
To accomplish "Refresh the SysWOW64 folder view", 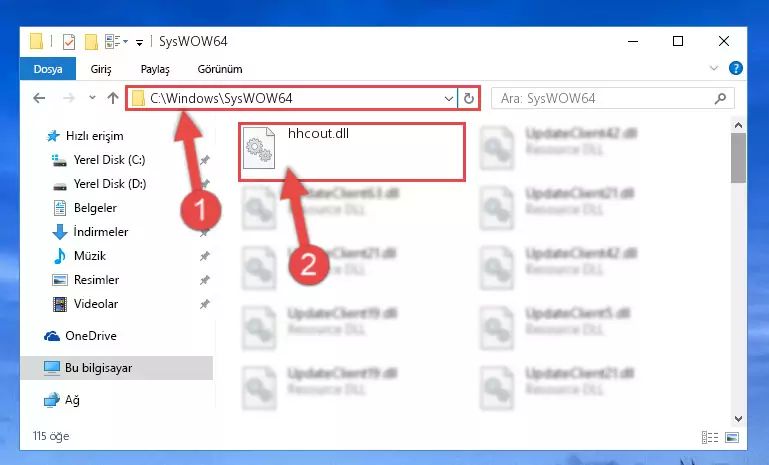I will (468, 99).
